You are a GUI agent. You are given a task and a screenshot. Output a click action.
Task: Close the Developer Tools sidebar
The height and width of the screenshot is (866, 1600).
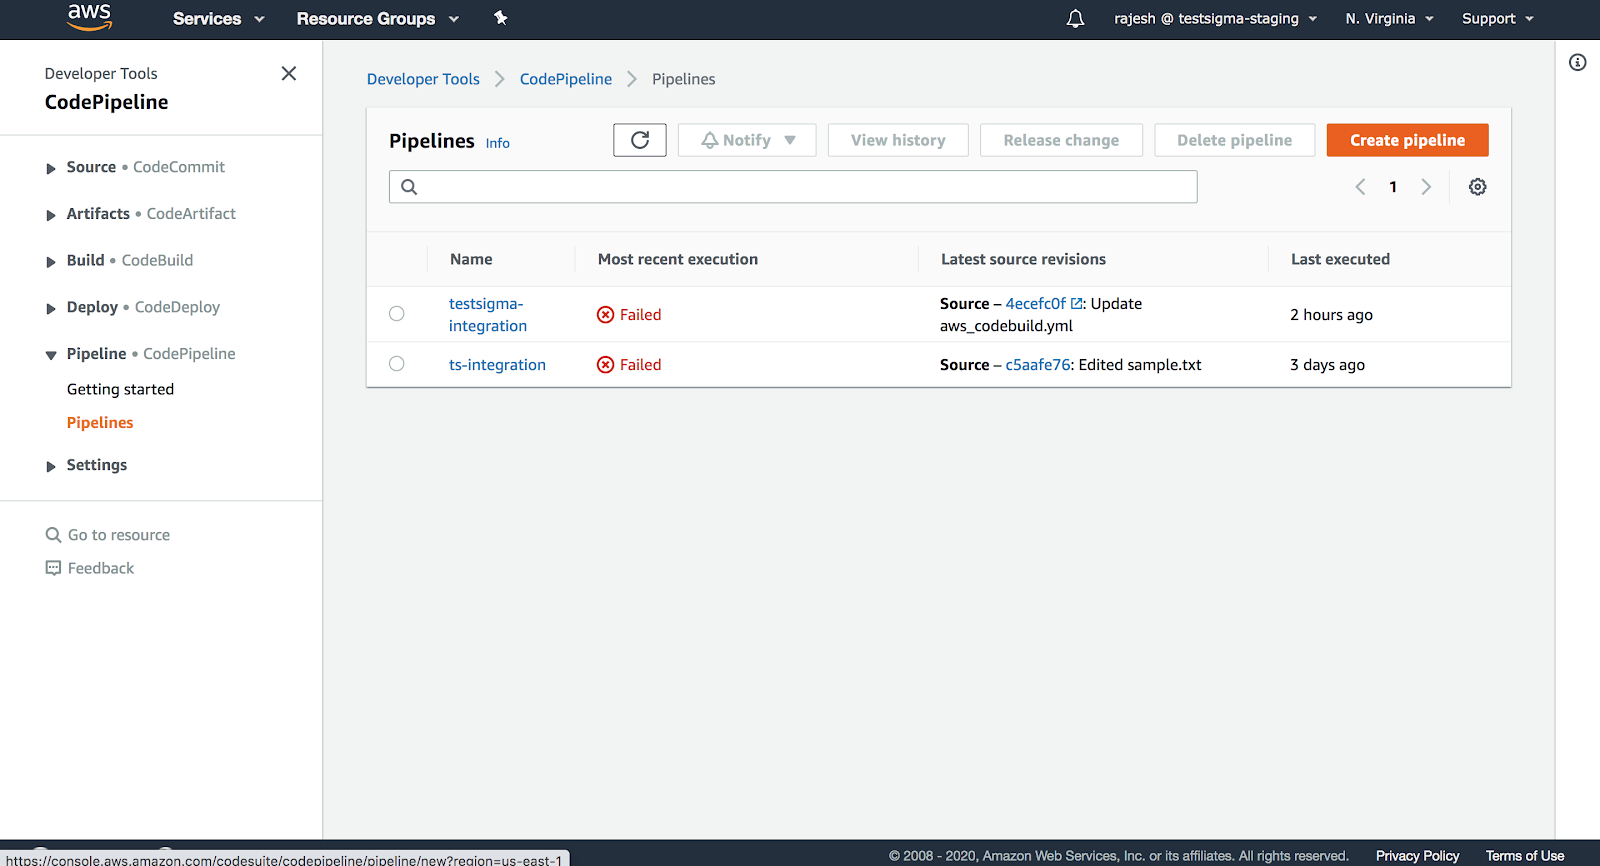click(x=289, y=73)
